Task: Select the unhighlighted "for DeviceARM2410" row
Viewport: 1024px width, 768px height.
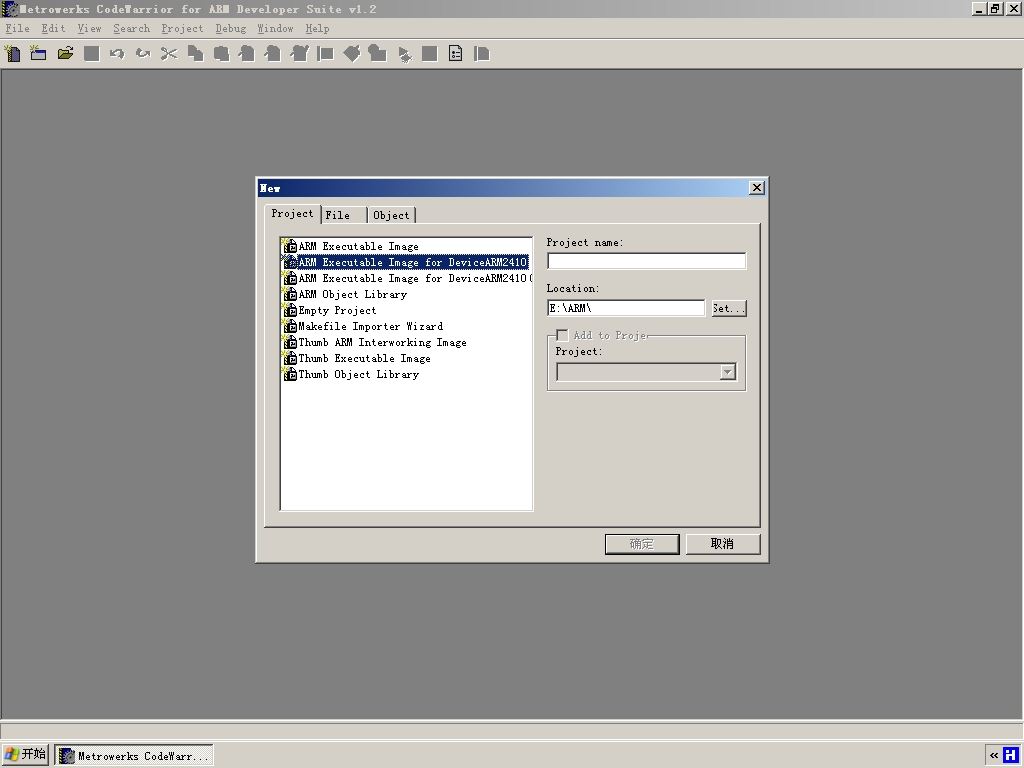Action: [407, 278]
